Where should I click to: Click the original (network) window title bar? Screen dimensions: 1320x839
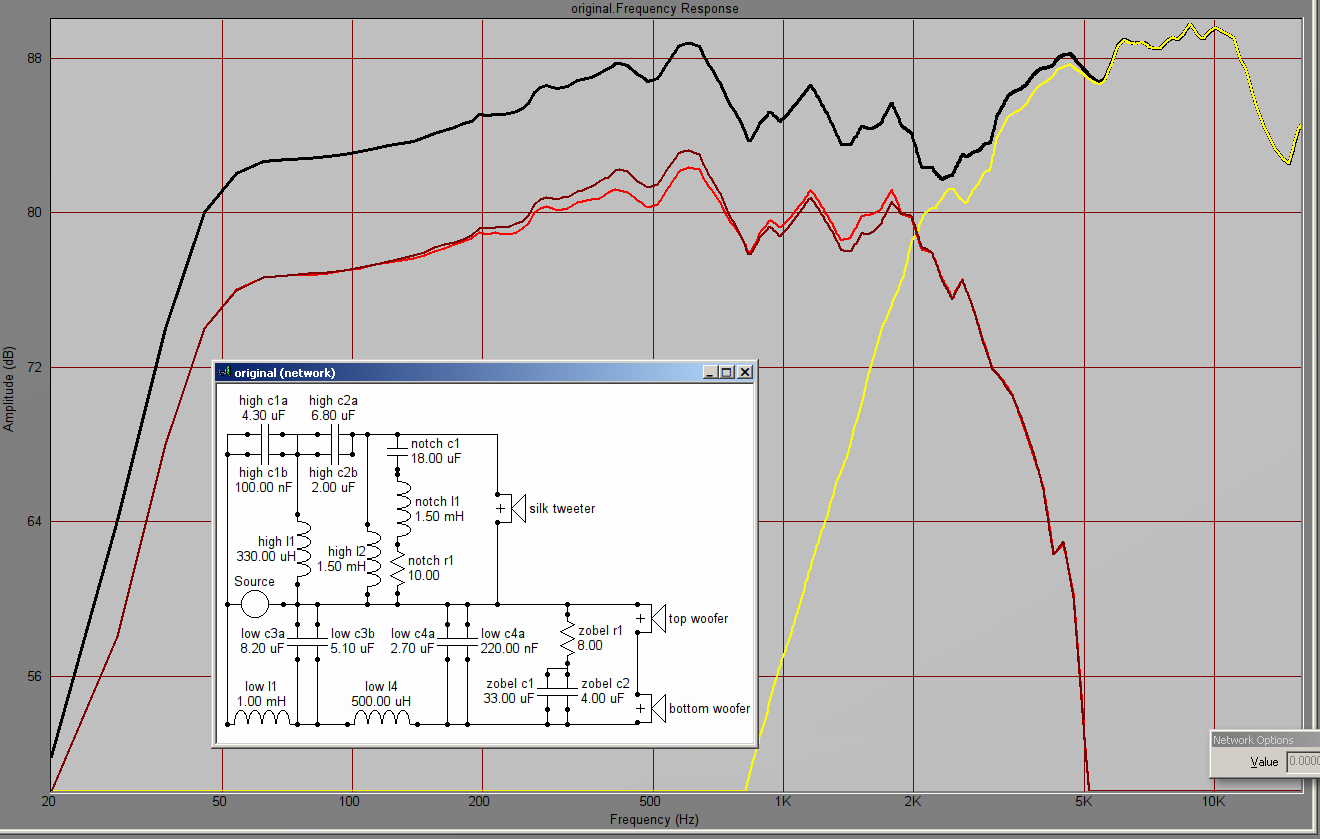485,371
